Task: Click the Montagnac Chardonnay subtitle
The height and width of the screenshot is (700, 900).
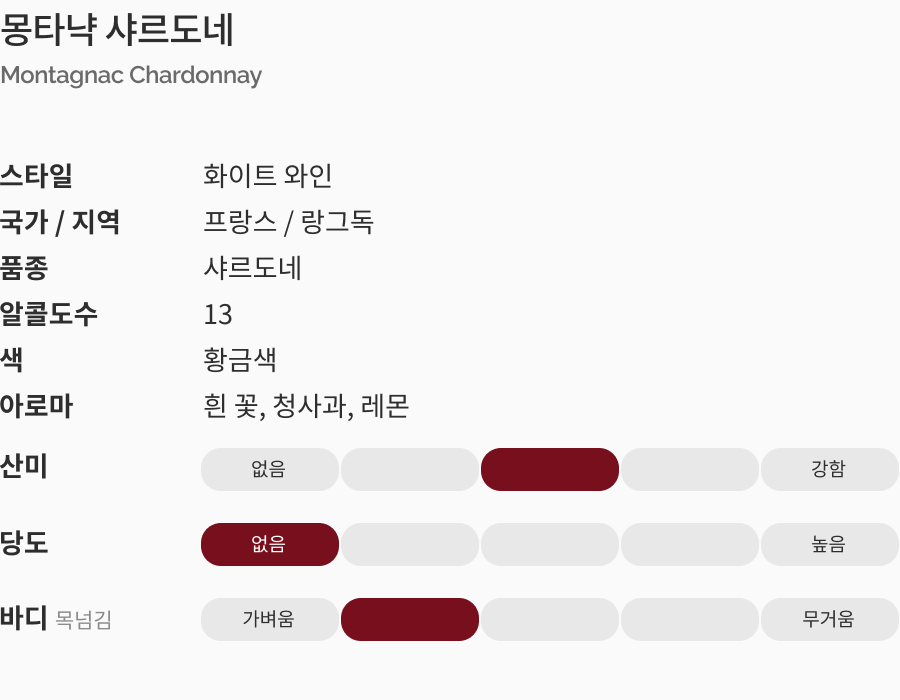Action: pos(131,76)
